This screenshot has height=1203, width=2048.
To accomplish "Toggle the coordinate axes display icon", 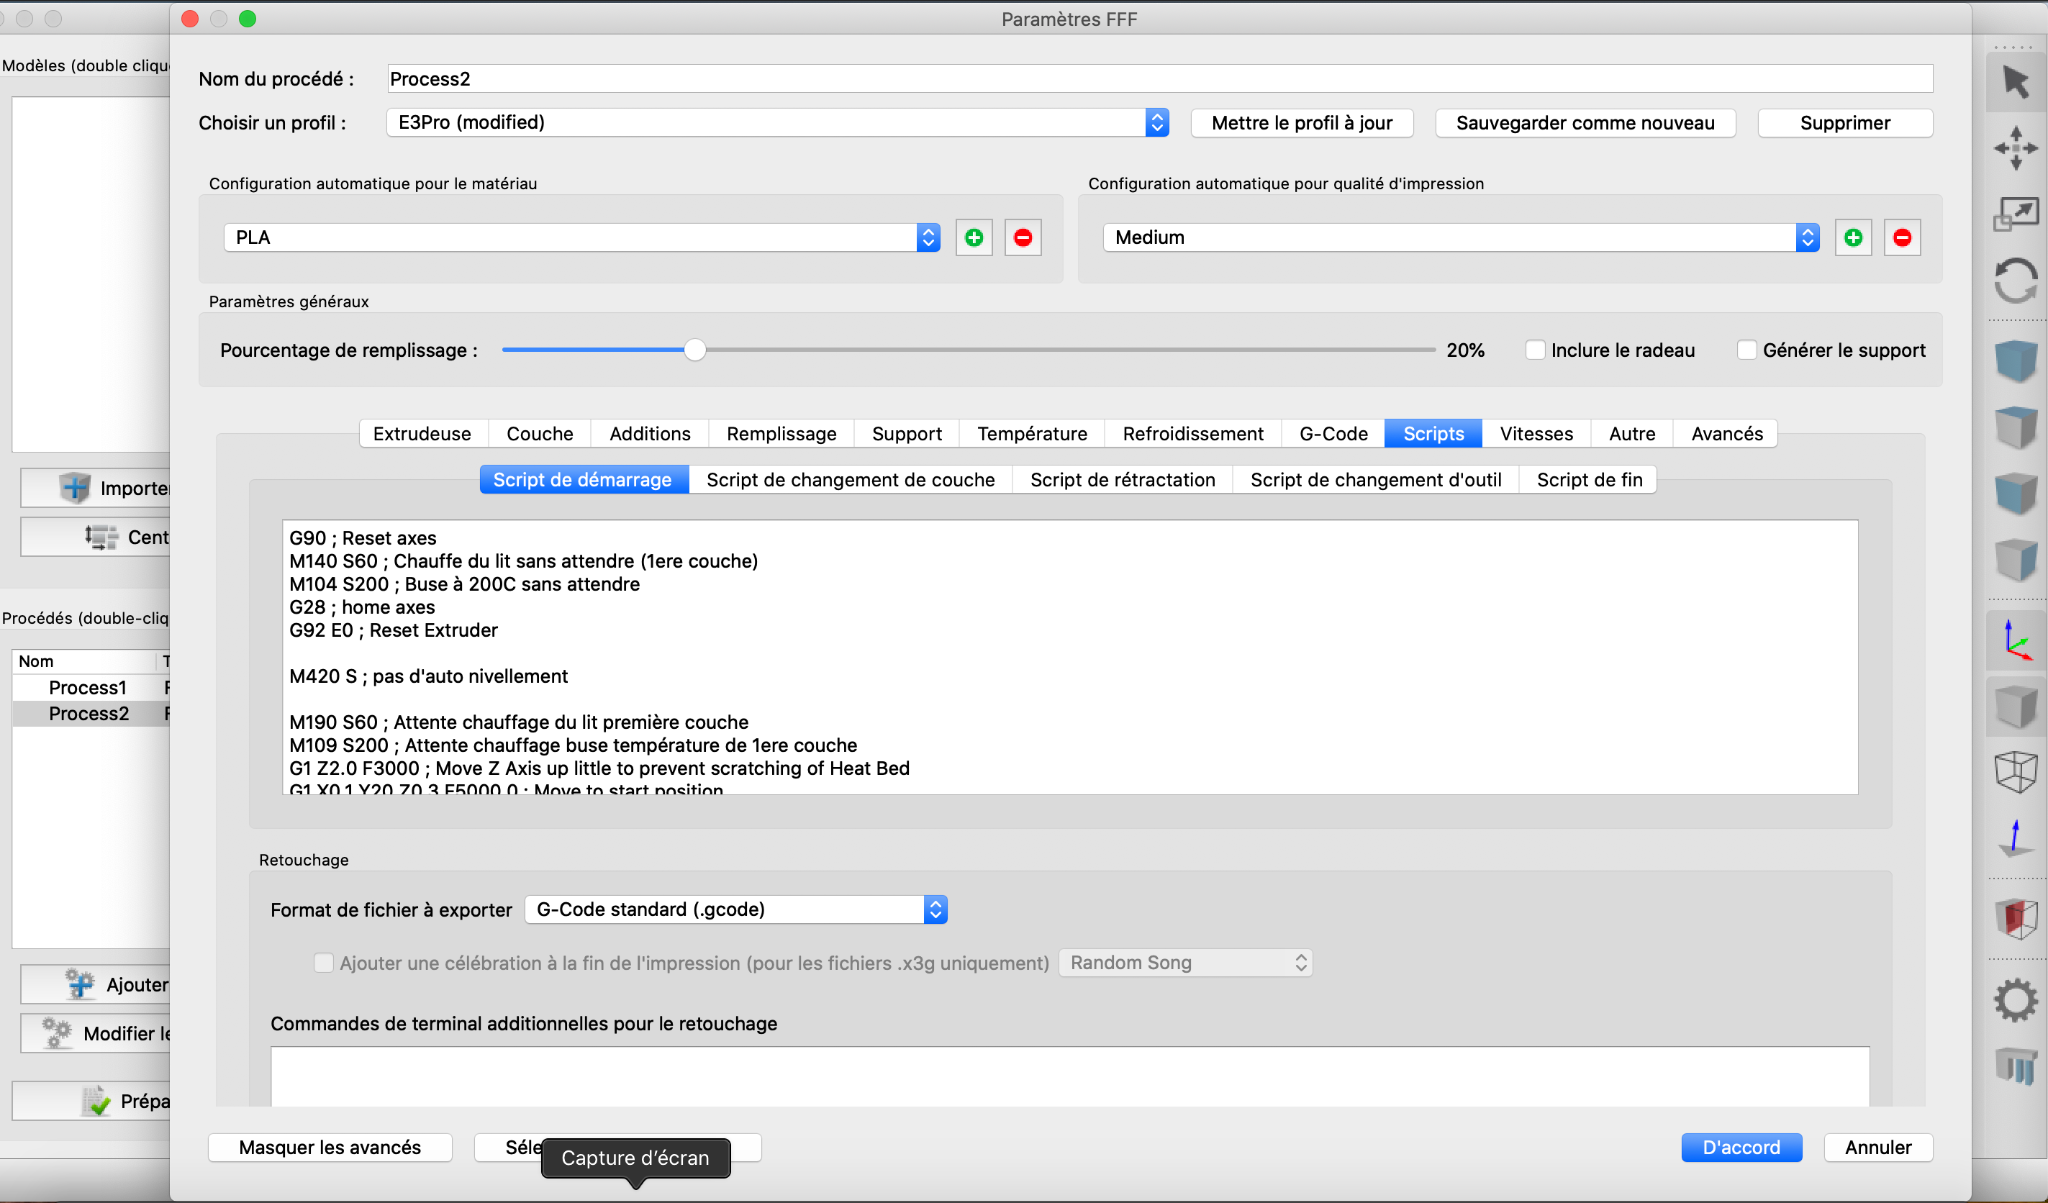I will pos(2015,640).
